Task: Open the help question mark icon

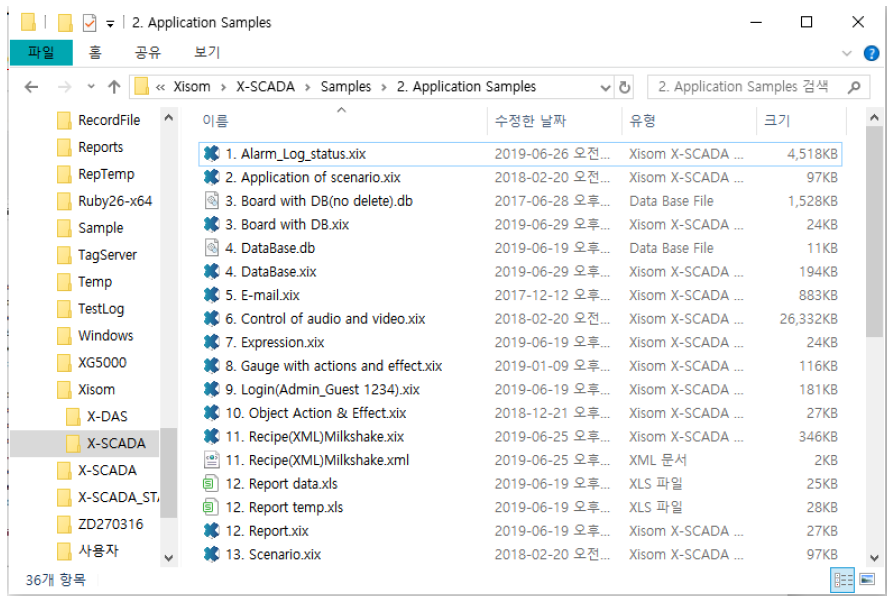Action: pyautogui.click(x=871, y=53)
